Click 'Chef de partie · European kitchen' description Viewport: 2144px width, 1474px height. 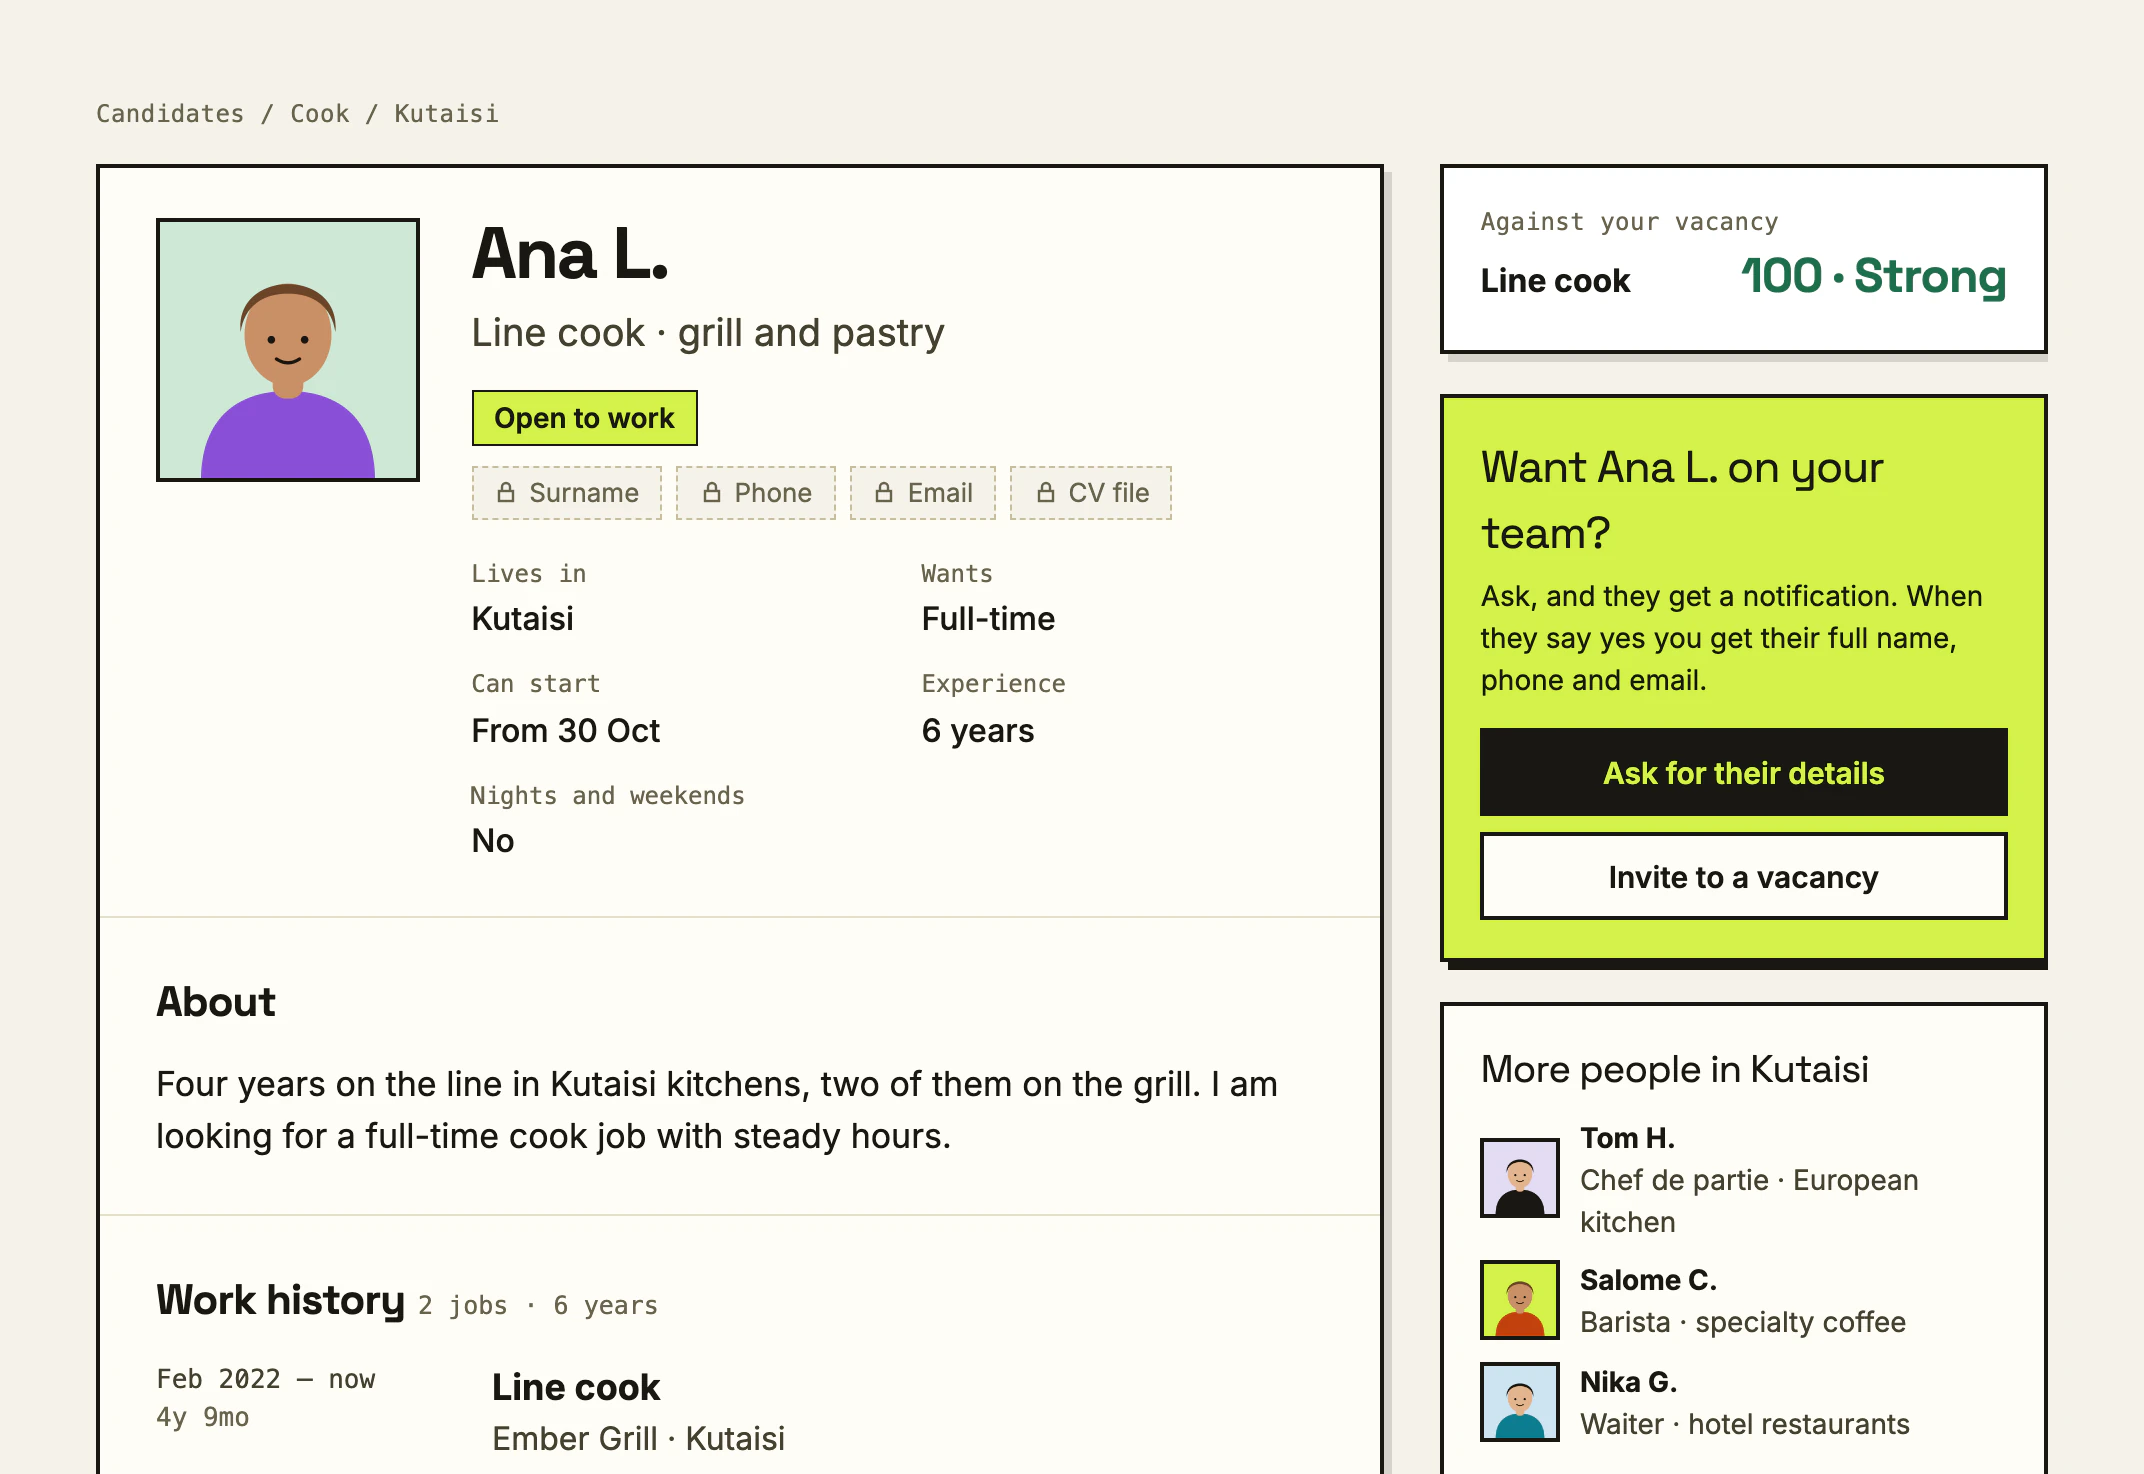click(x=1749, y=1201)
